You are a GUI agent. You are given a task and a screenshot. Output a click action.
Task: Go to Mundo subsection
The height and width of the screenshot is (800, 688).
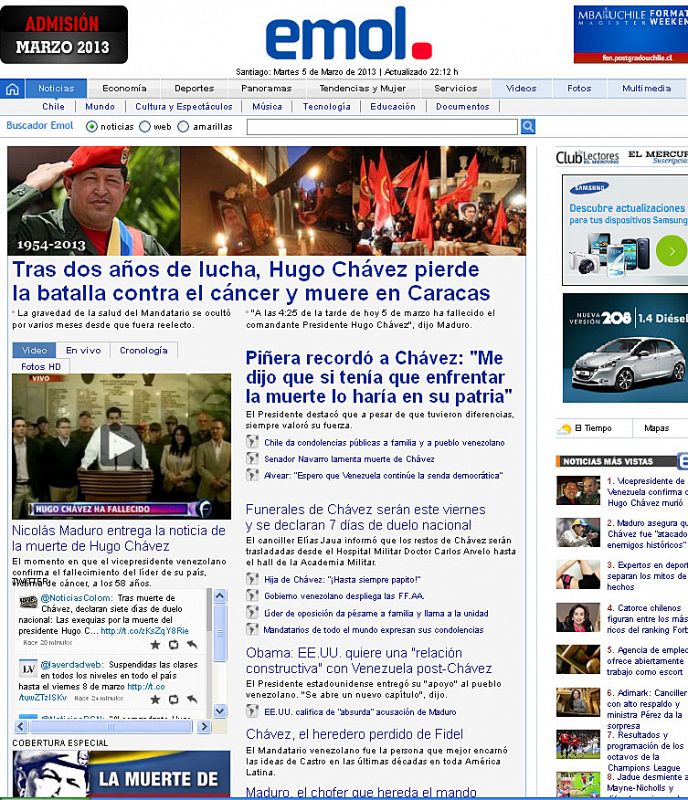[100, 107]
